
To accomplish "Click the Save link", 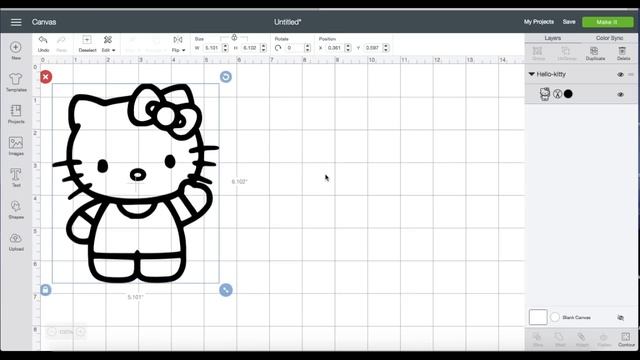I will coord(569,22).
